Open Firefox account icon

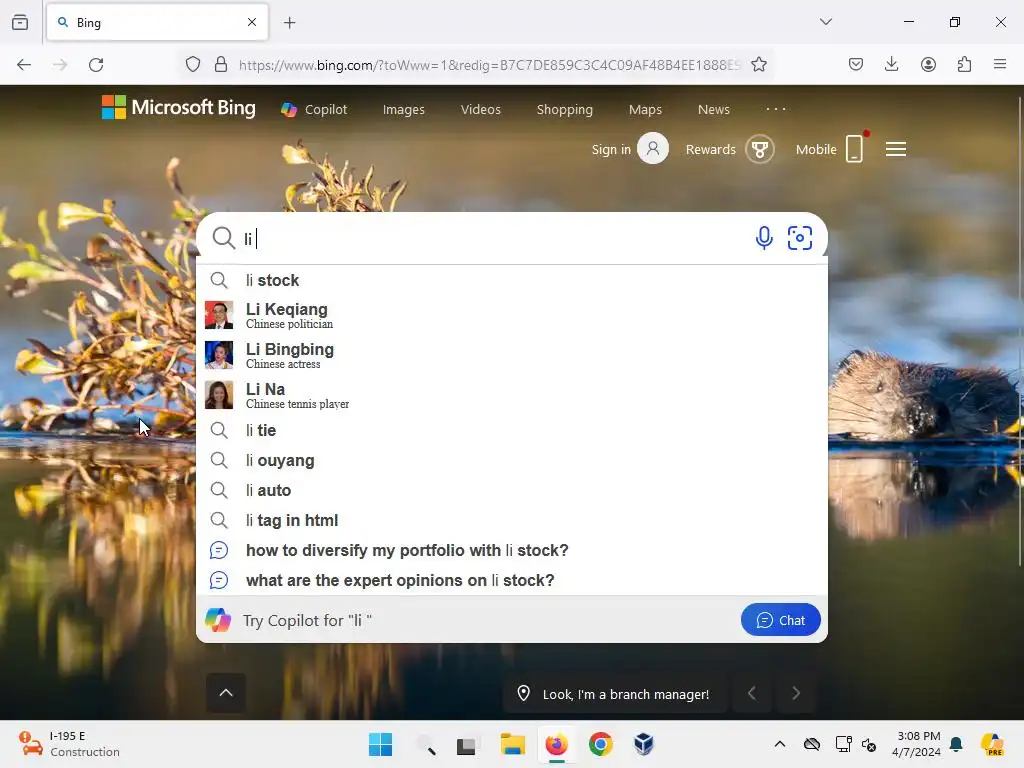[928, 65]
